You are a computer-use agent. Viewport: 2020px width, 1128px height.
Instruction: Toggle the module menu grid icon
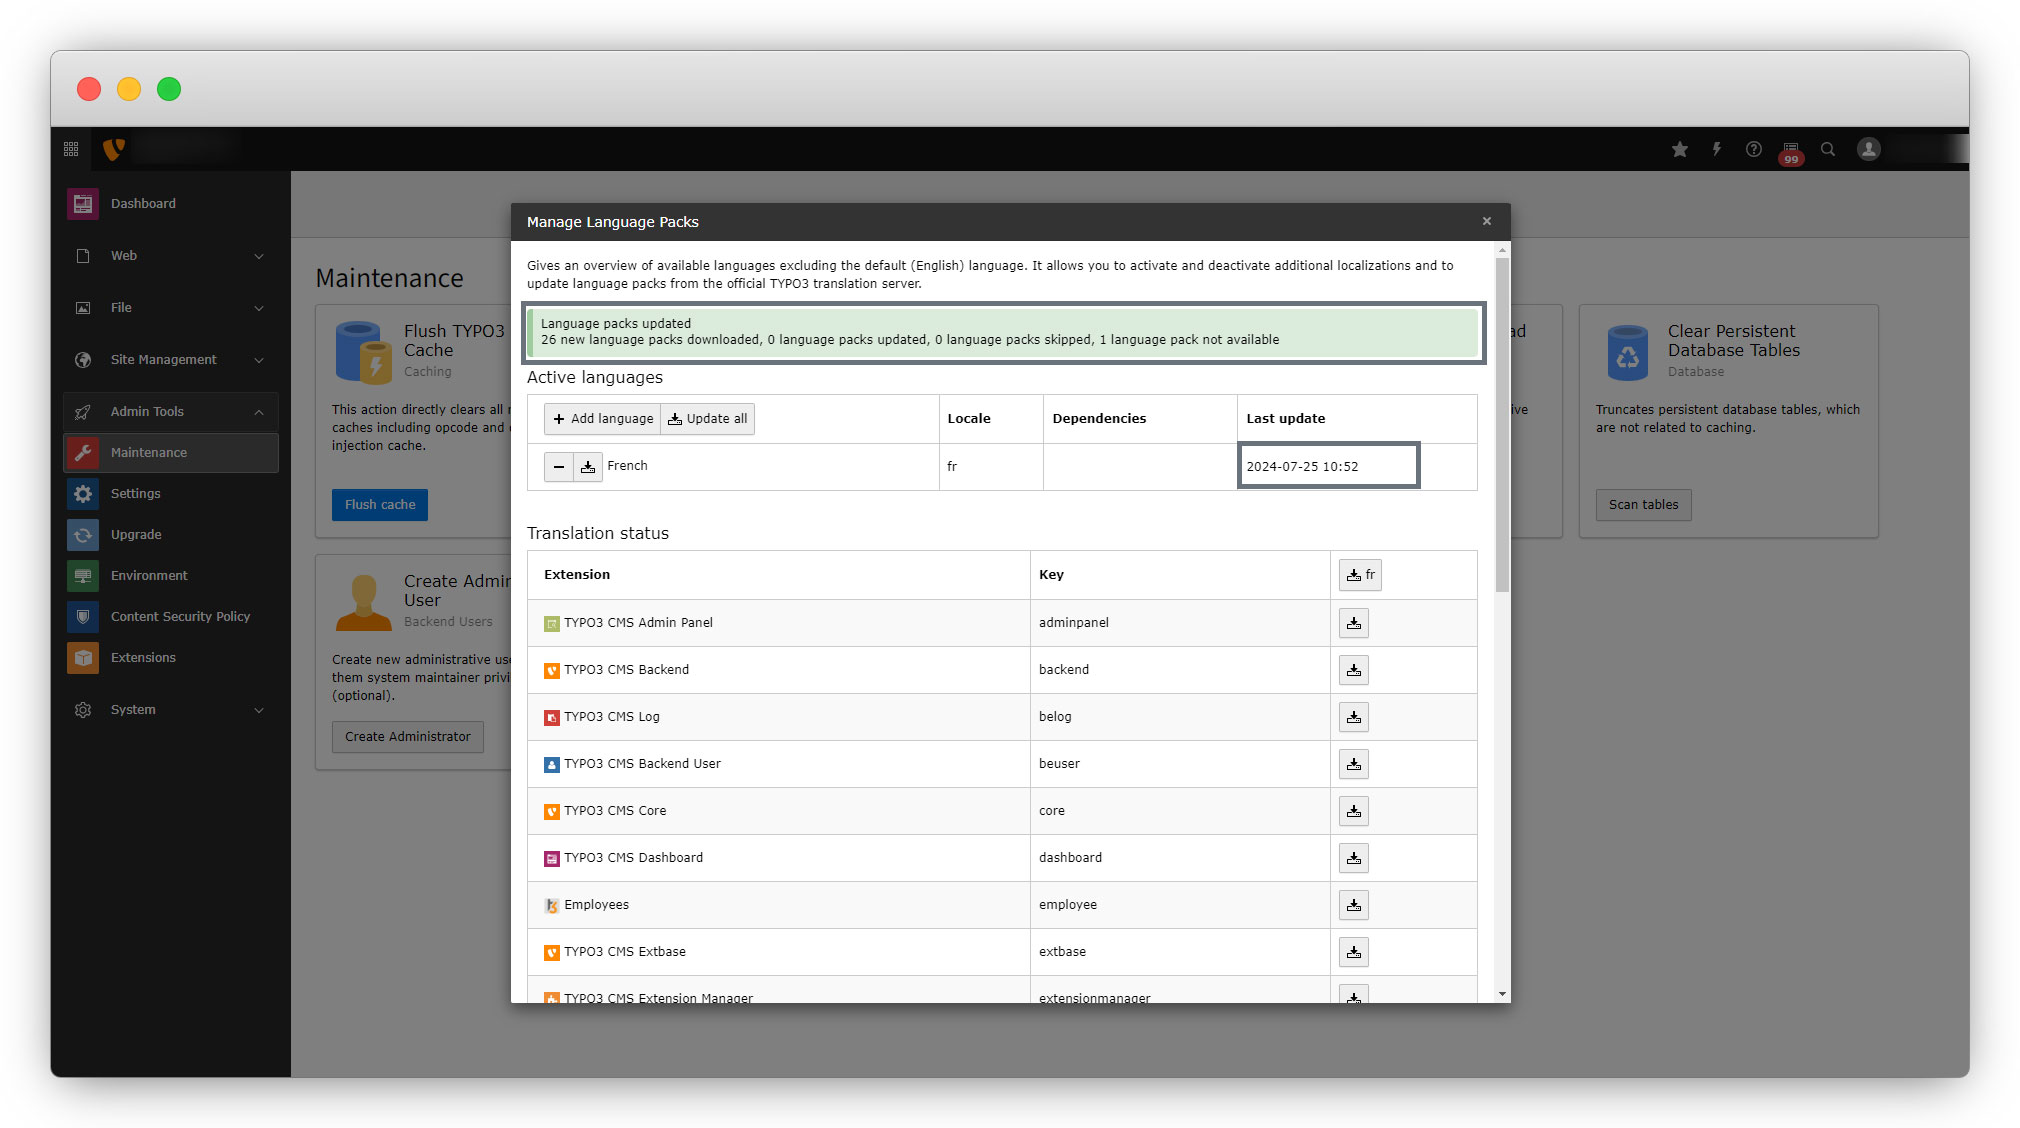point(71,149)
